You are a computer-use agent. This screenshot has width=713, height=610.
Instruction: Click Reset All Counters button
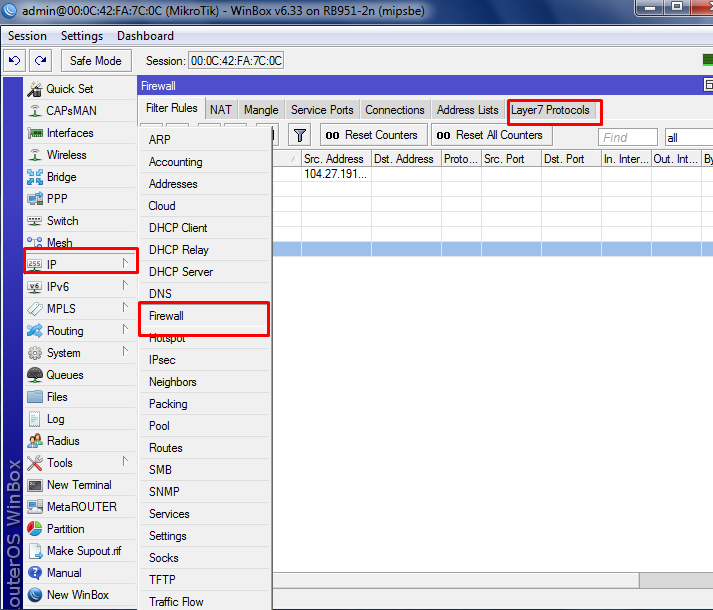pos(492,135)
